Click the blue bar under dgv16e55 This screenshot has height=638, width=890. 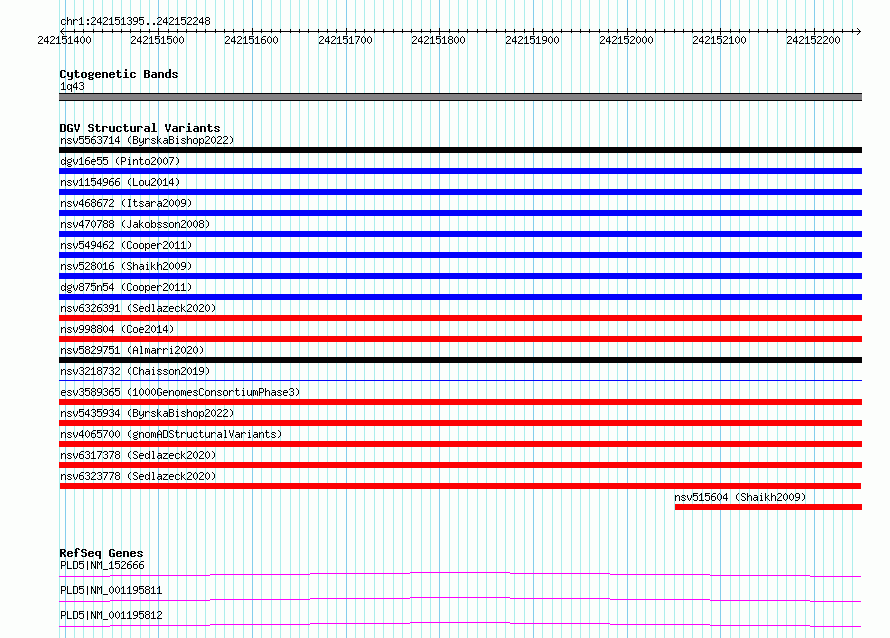(x=460, y=171)
